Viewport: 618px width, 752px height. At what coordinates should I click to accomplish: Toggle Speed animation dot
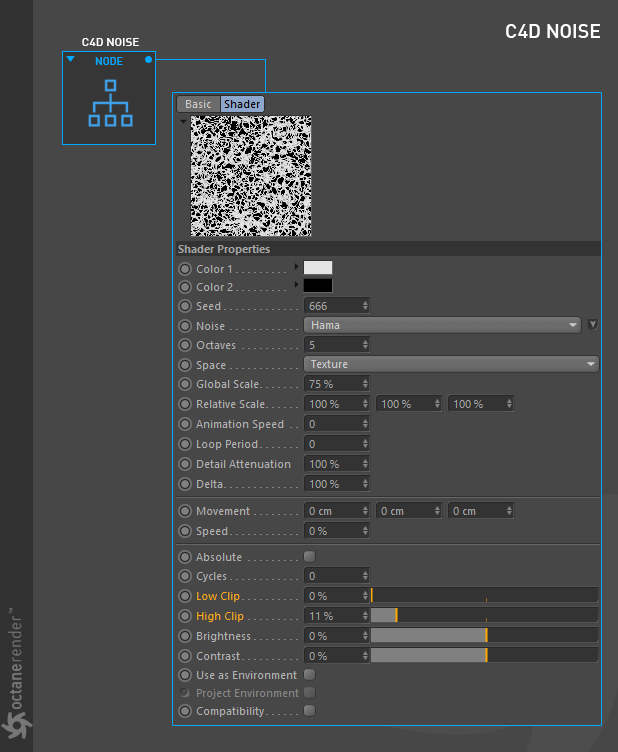pos(185,531)
